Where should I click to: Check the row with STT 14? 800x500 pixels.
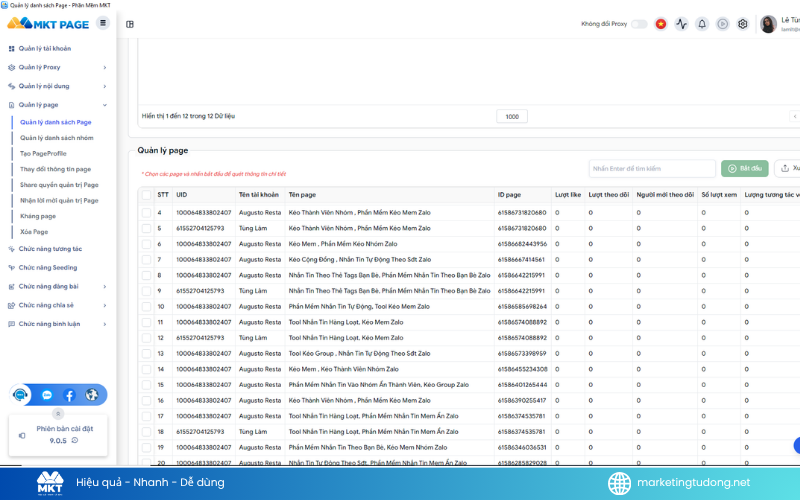146,369
